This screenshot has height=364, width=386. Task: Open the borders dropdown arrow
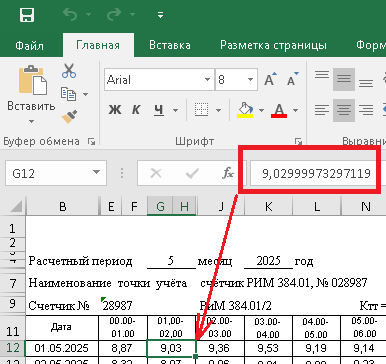coord(218,110)
